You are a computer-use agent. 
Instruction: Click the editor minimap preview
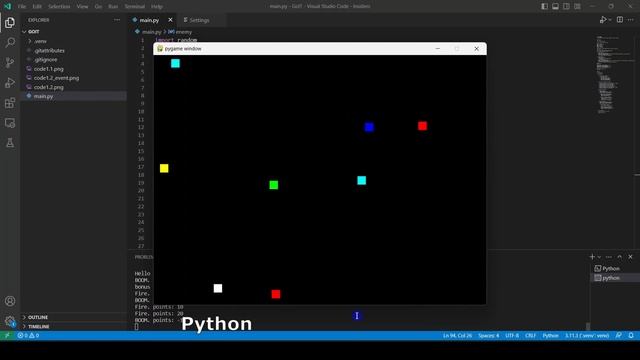(x=615, y=75)
